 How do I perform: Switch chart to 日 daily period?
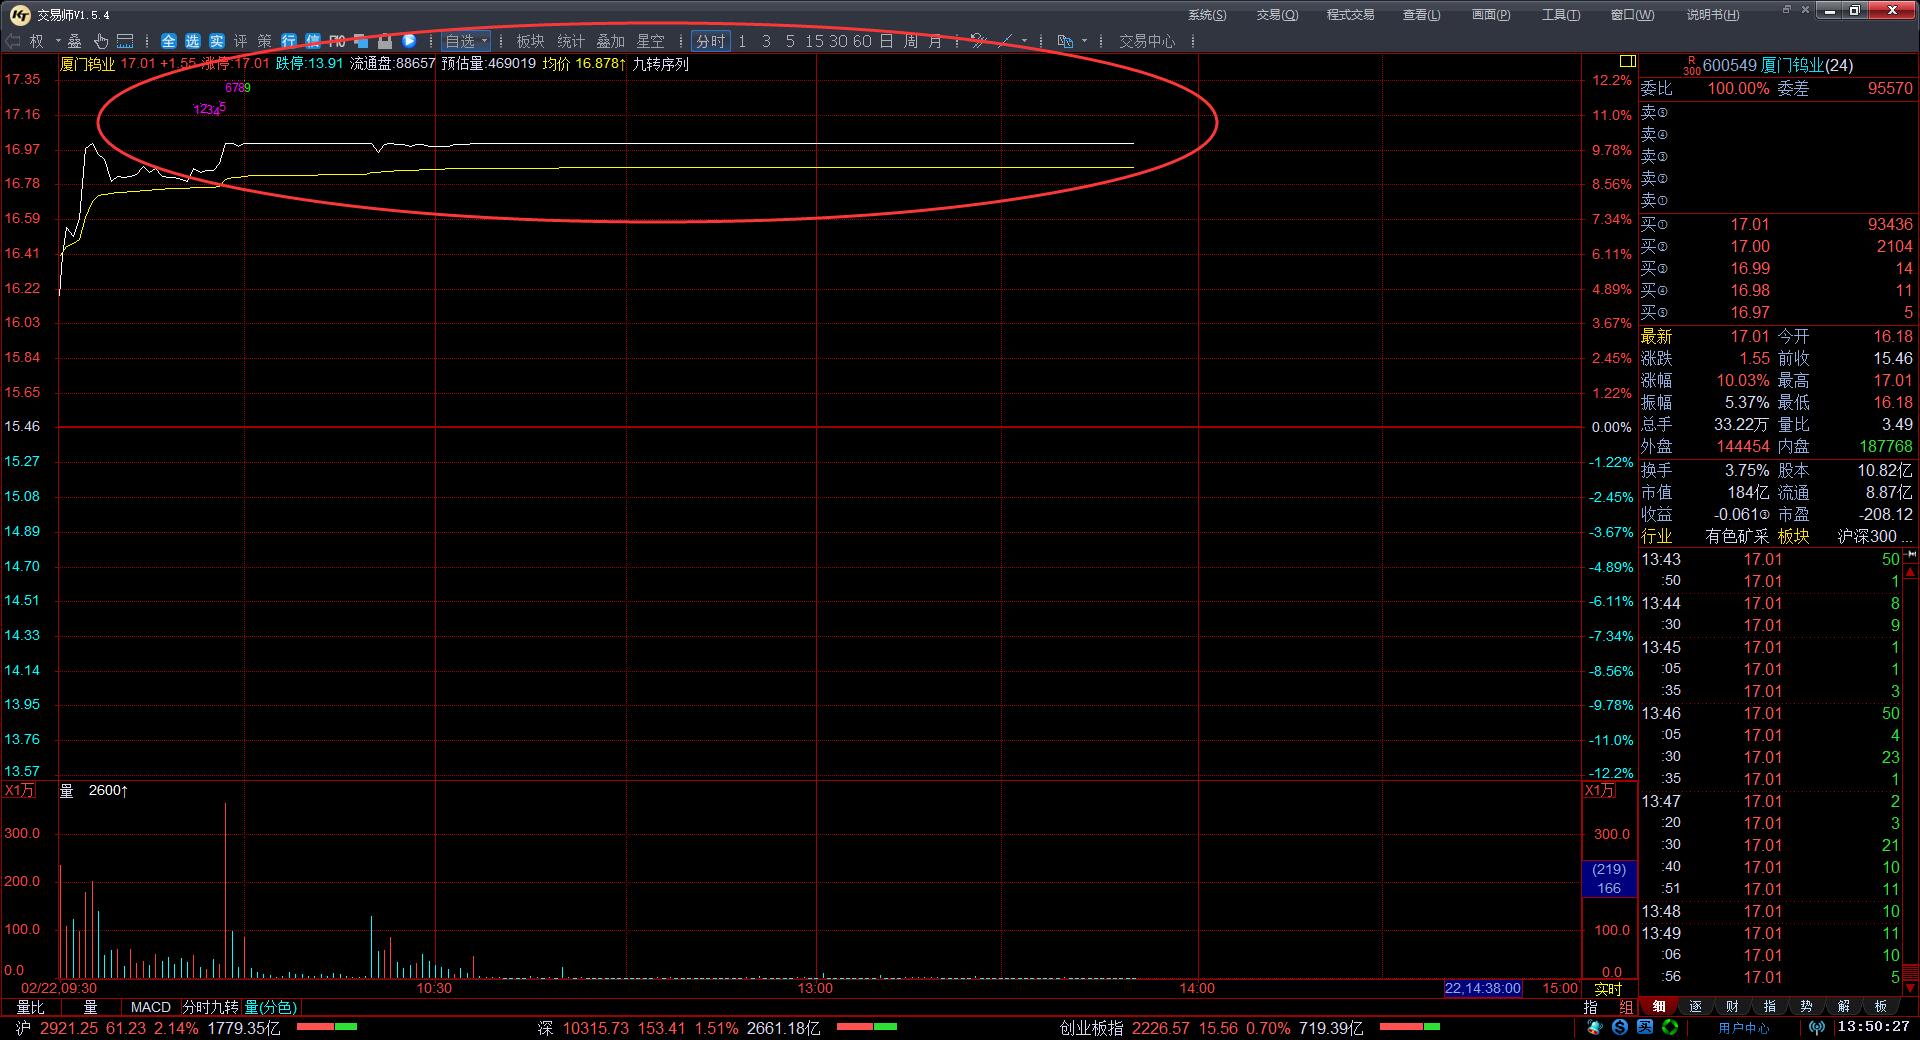(x=886, y=41)
